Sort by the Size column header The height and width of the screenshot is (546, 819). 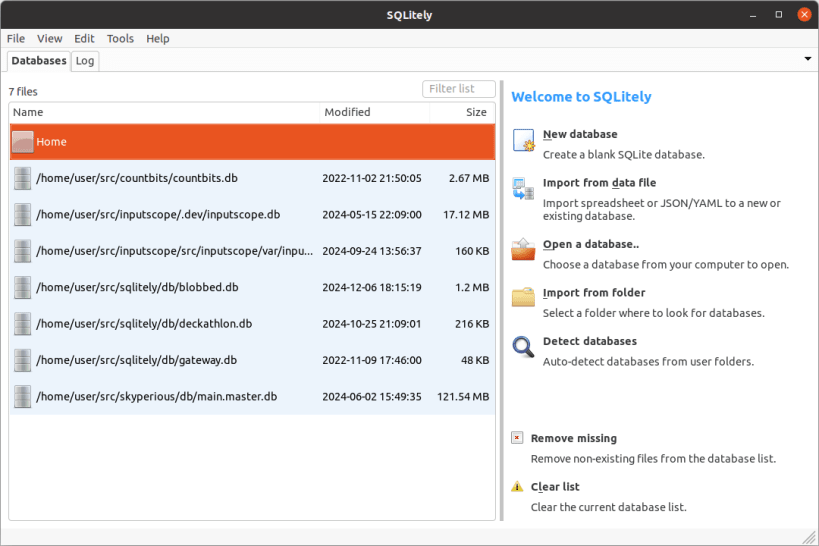coord(462,112)
